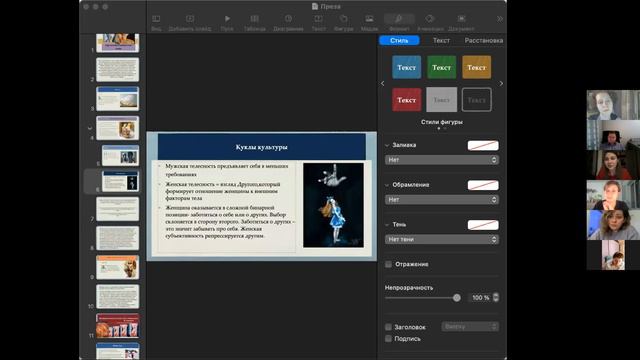Show previous shape styles with left arrow
The height and width of the screenshot is (360, 640).
(x=382, y=83)
